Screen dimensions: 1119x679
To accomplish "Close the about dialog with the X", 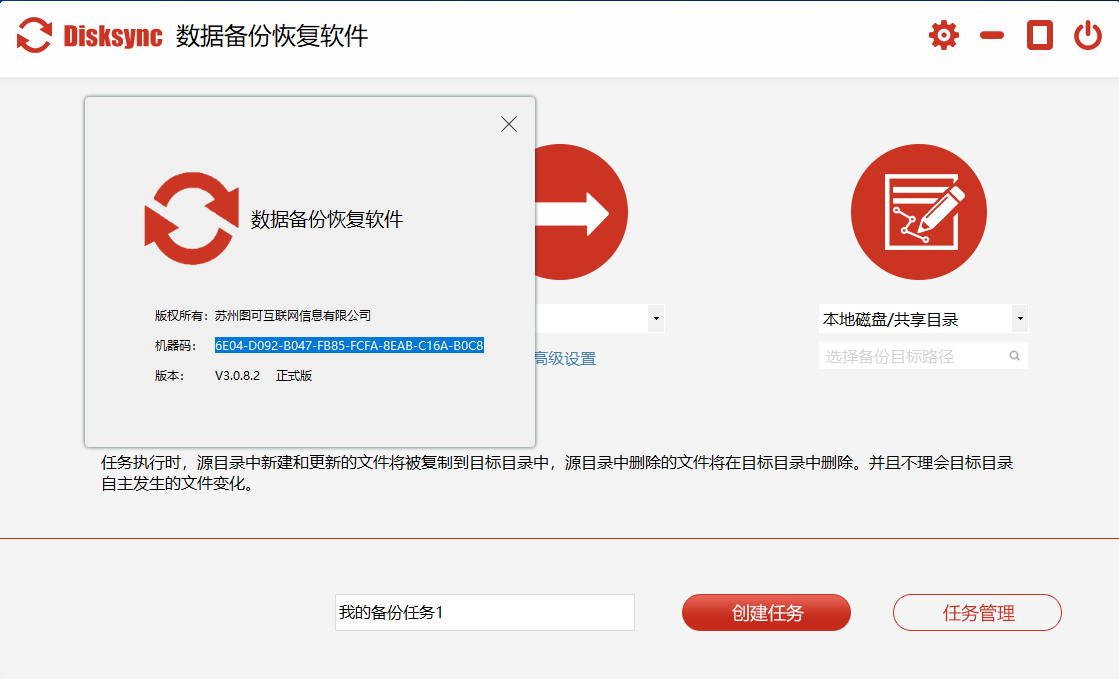I will (509, 124).
